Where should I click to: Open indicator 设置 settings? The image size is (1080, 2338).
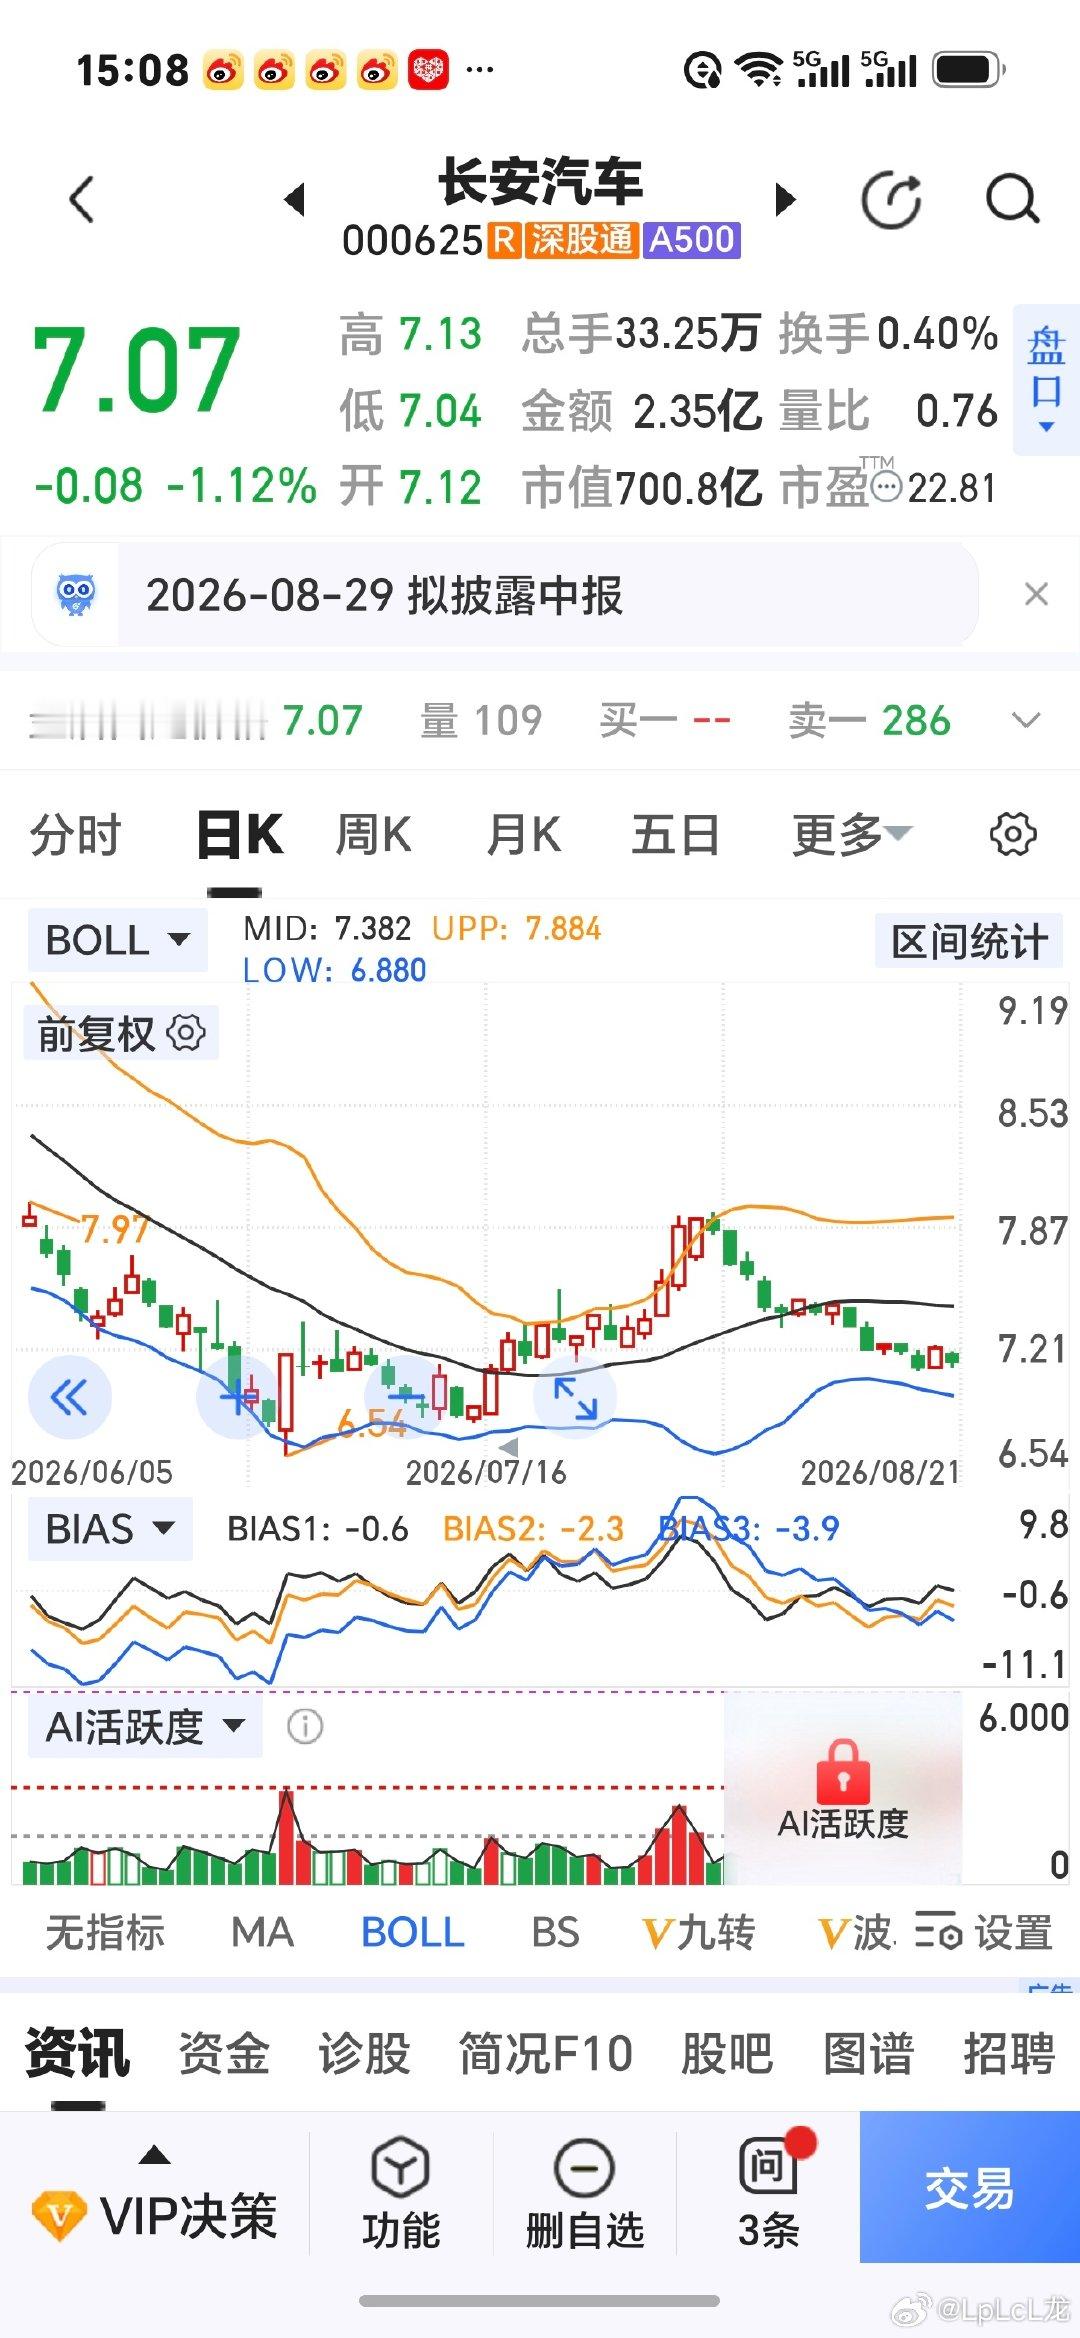[984, 1931]
